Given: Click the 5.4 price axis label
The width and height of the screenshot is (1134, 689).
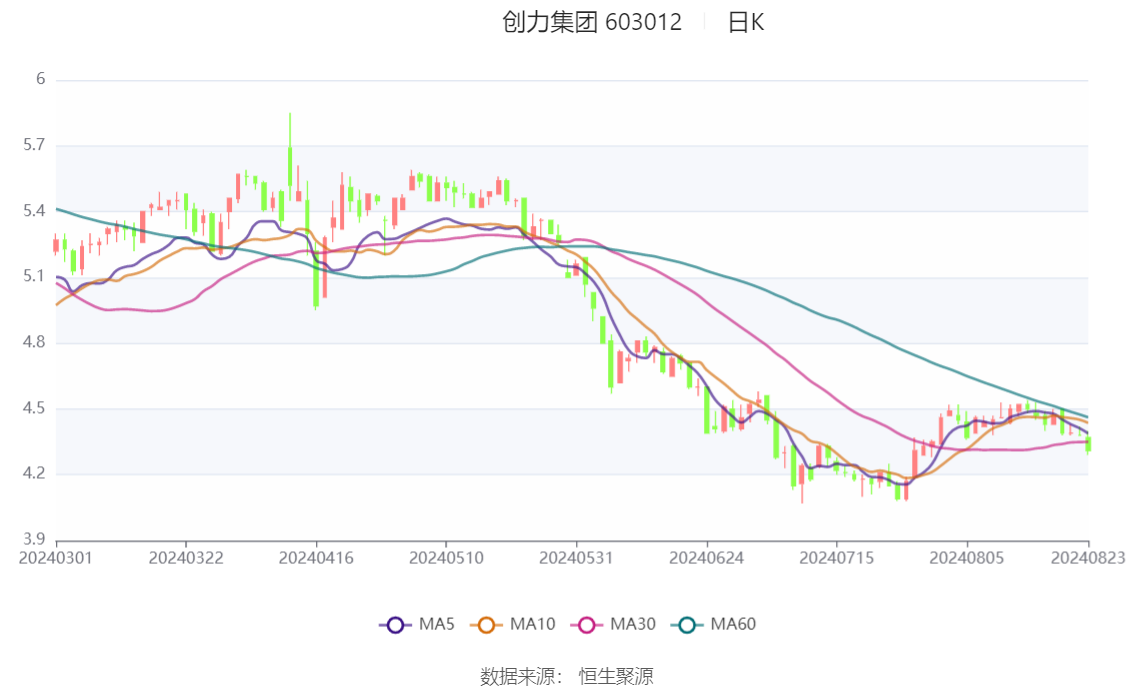Looking at the screenshot, I should point(34,211).
